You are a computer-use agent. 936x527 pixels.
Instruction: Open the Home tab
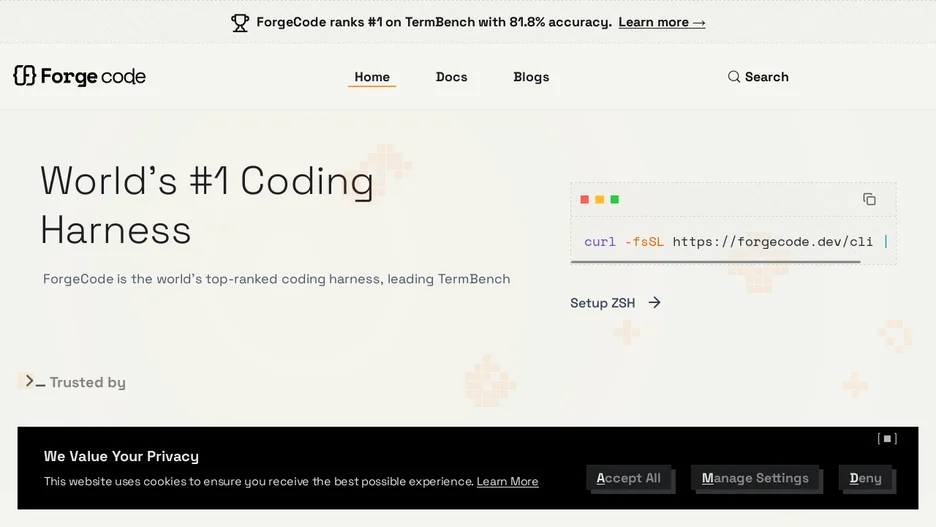(372, 77)
